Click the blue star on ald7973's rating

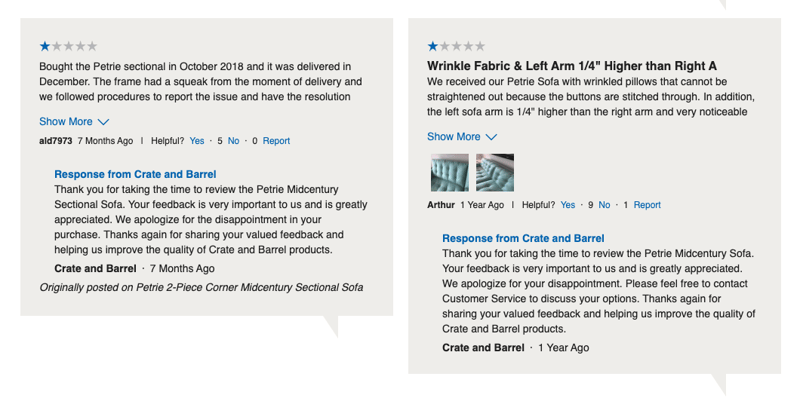click(x=45, y=46)
